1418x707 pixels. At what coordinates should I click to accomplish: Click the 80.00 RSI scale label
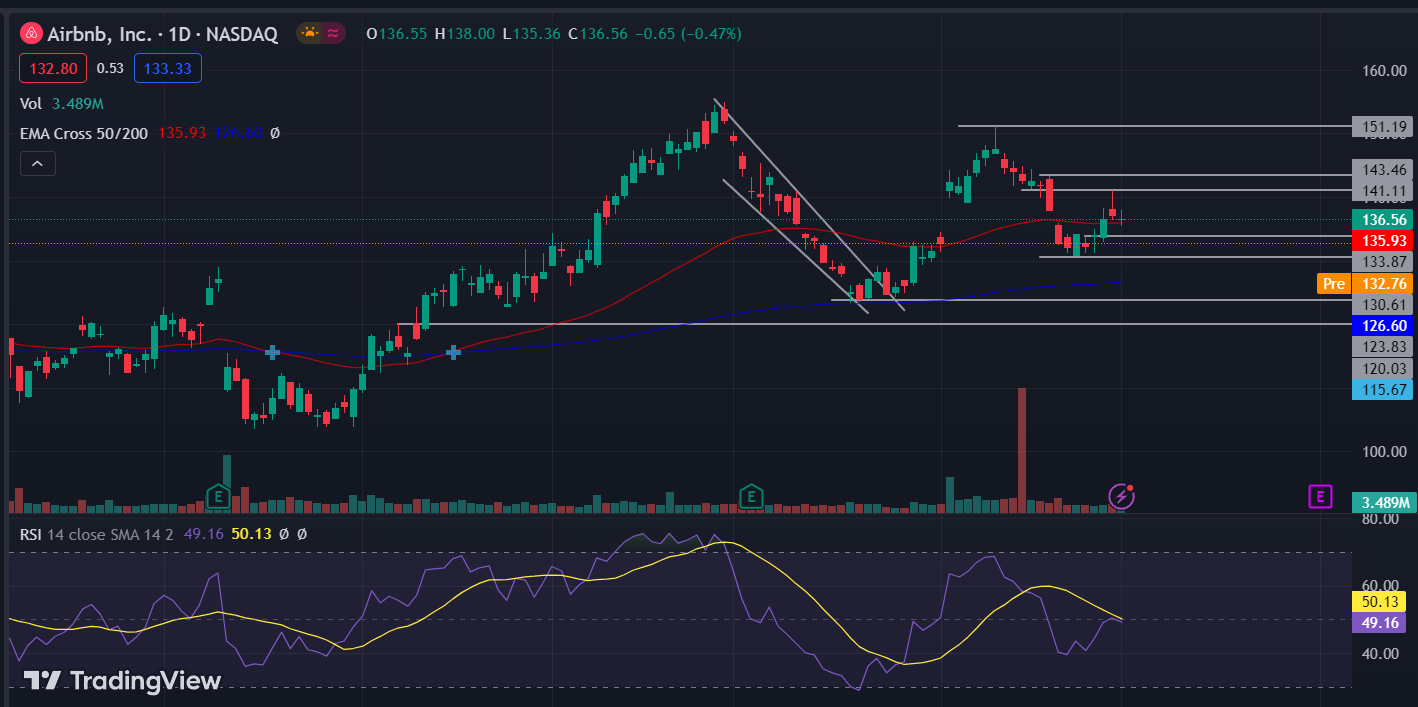[x=1380, y=520]
